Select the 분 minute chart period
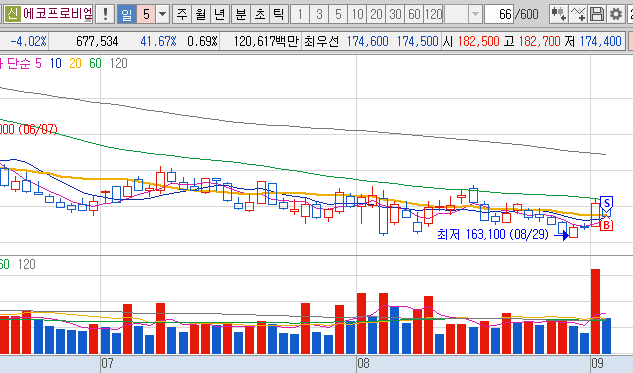This screenshot has height=373, width=633. (x=241, y=15)
